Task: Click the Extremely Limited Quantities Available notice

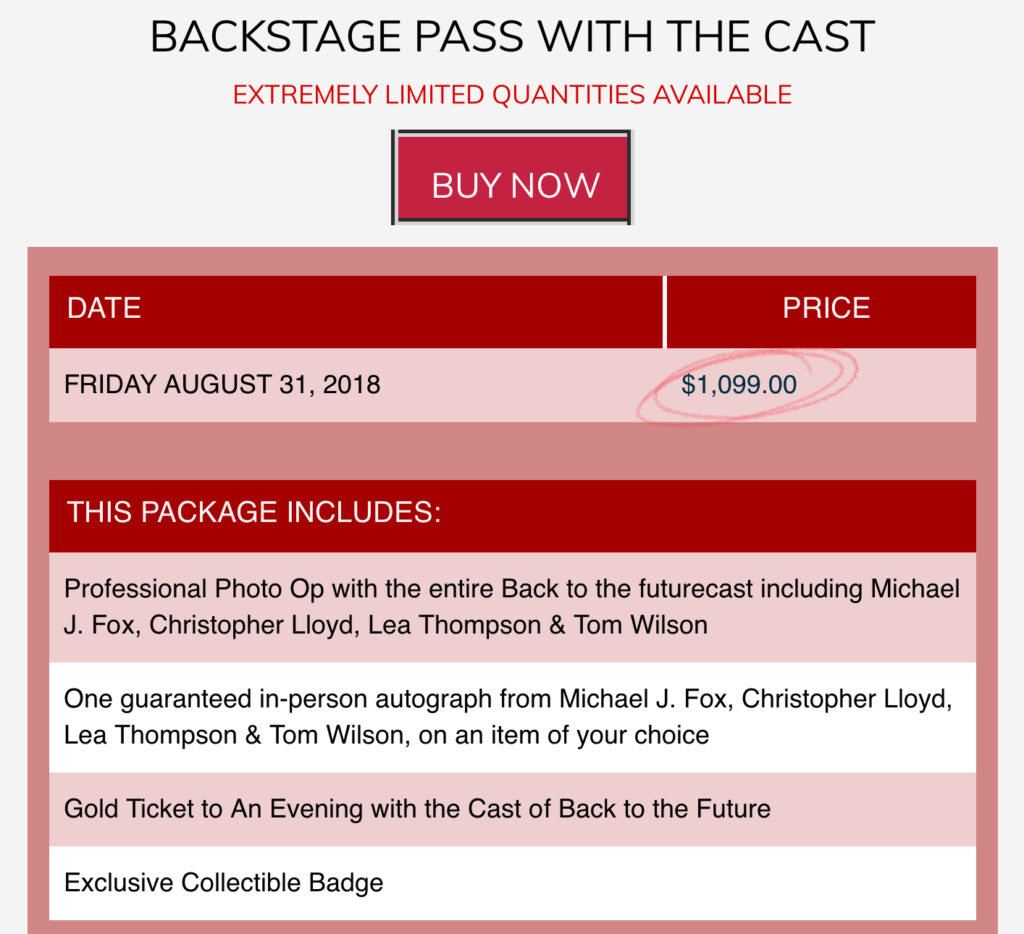Action: click(x=512, y=96)
